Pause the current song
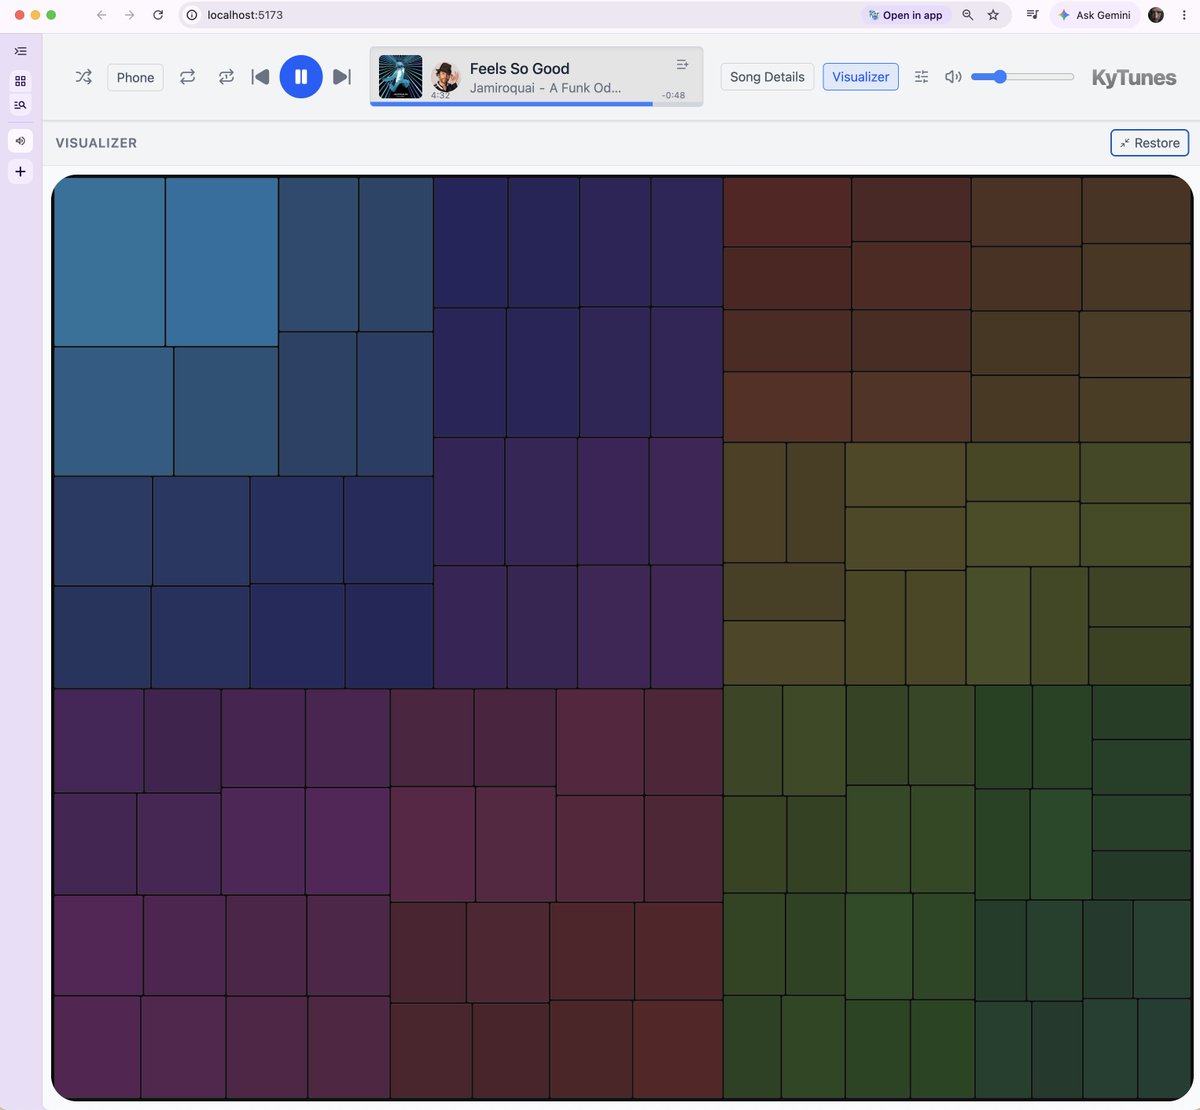Screen dimensions: 1200x1110 tap(301, 77)
